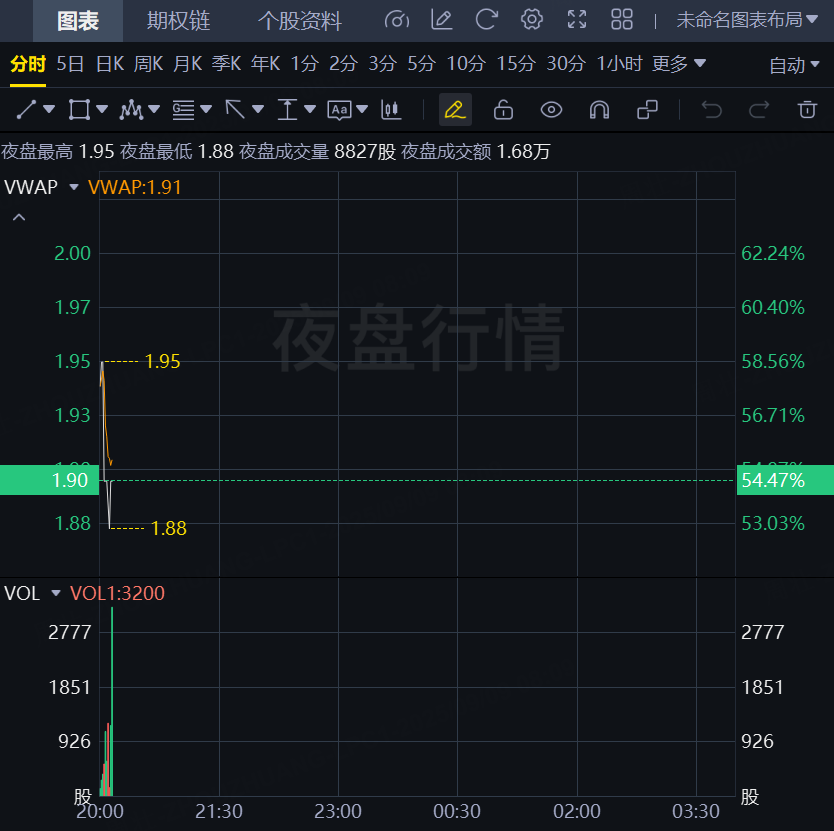This screenshot has width=834, height=831.
Task: Enter fullscreen chart mode
Action: click(x=577, y=19)
